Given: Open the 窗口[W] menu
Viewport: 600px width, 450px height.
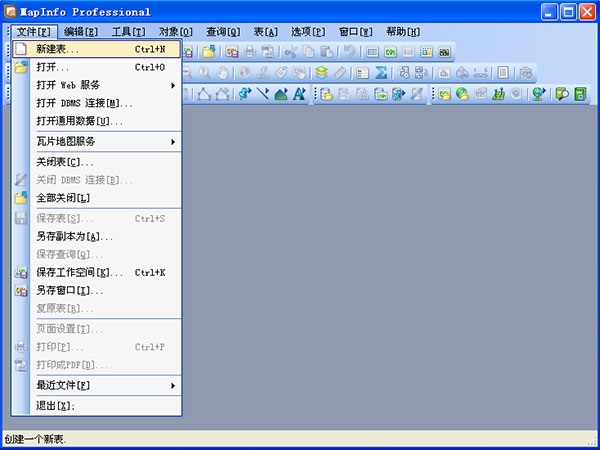Looking at the screenshot, I should [x=355, y=32].
